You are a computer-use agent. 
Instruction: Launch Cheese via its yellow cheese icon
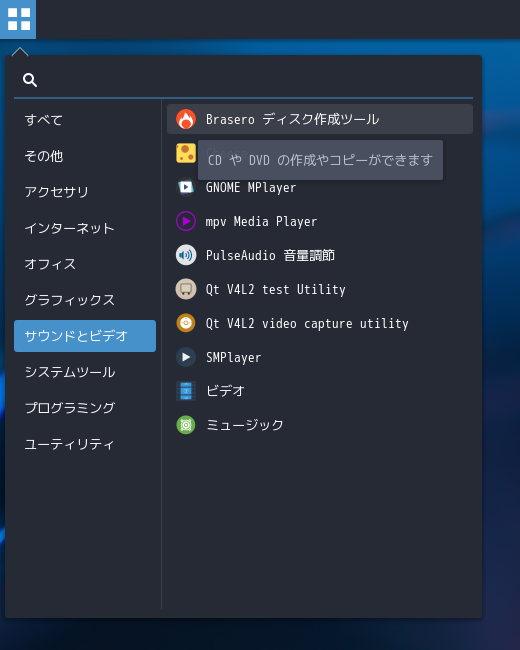[186, 153]
